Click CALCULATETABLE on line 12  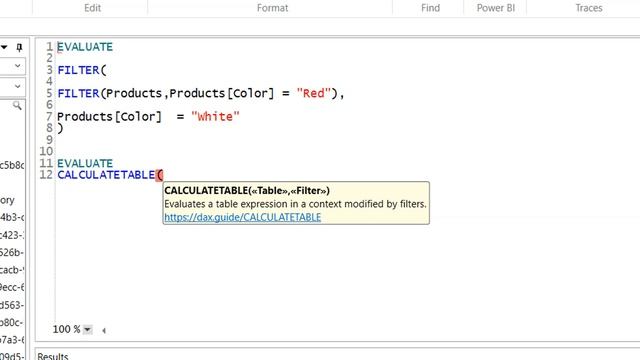(106, 175)
